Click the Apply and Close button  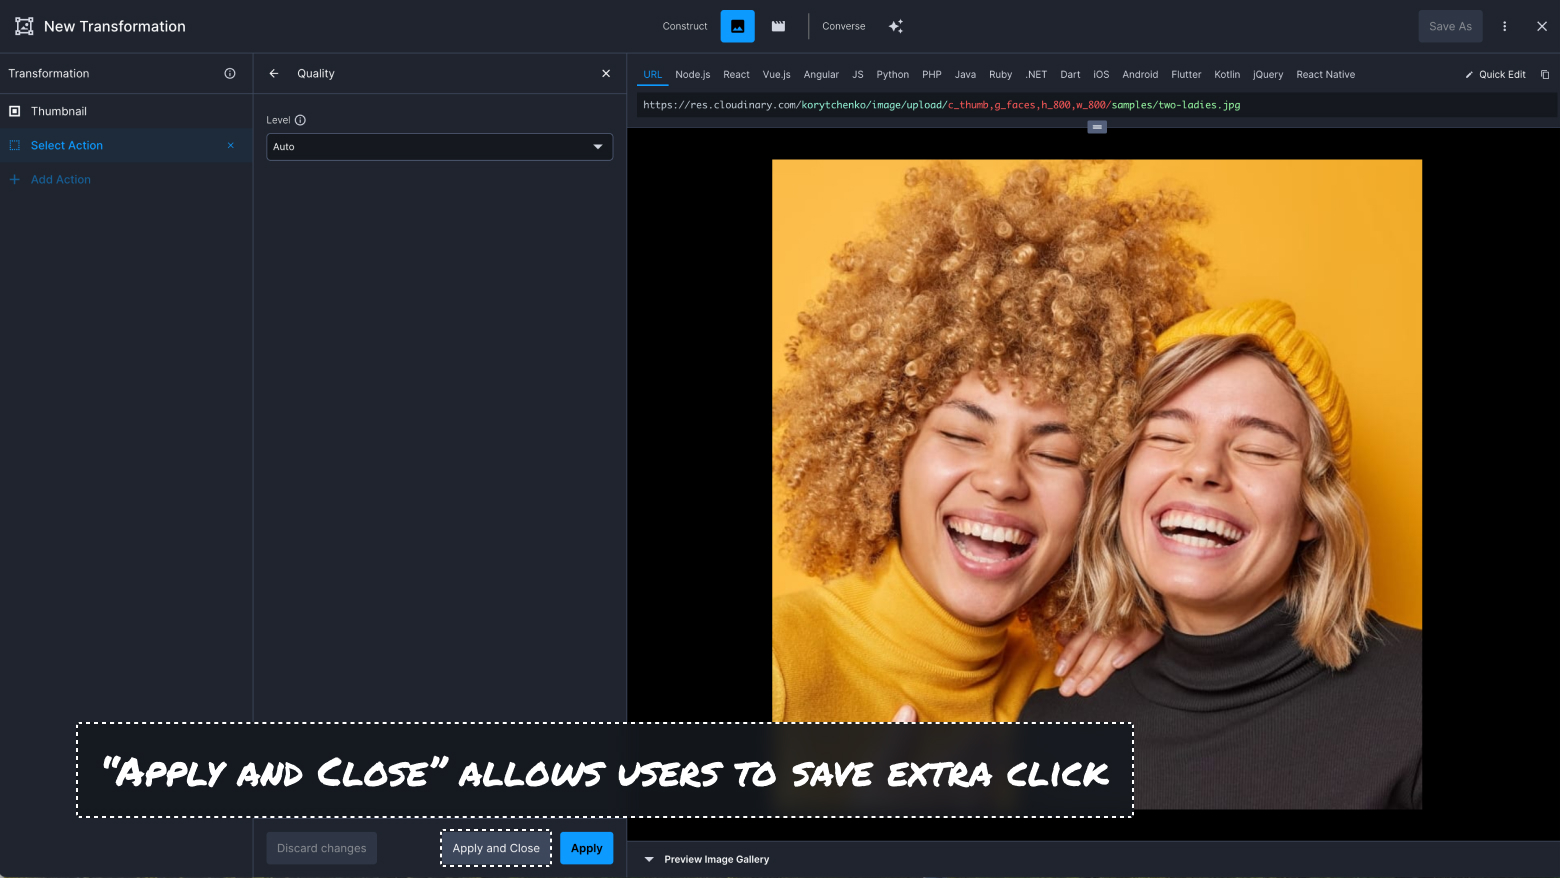click(496, 847)
